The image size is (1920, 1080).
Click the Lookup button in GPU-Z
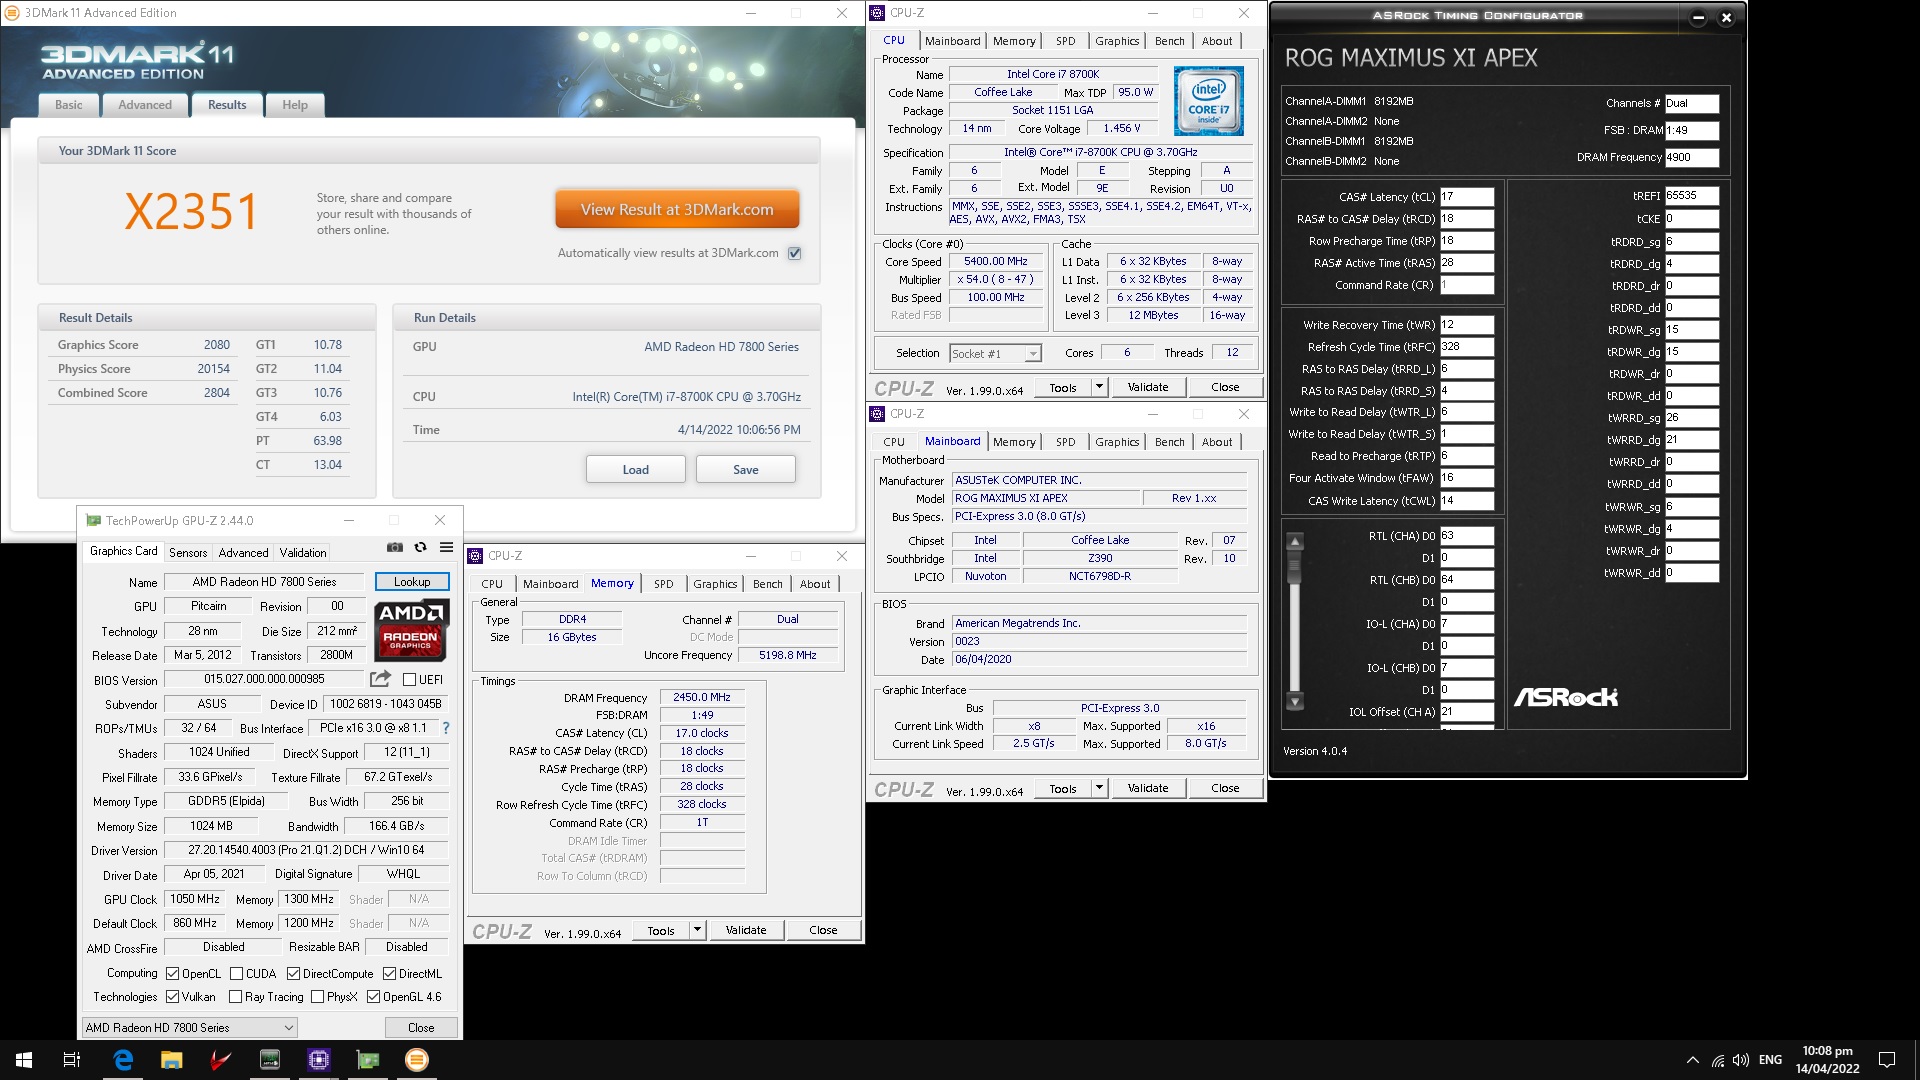pyautogui.click(x=412, y=582)
